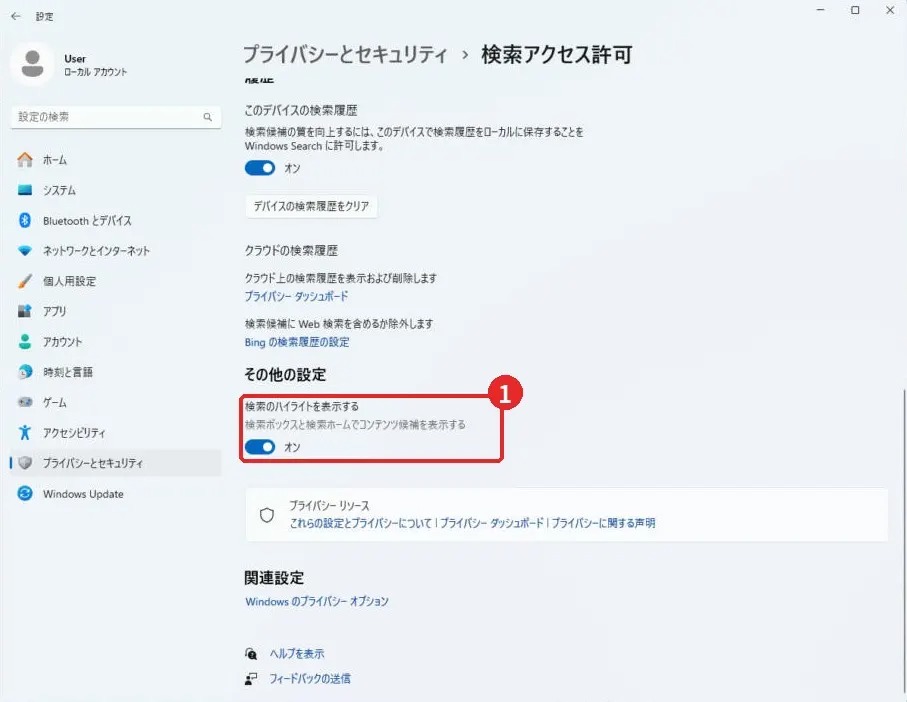Click the システム monitor icon

[x=25, y=190]
